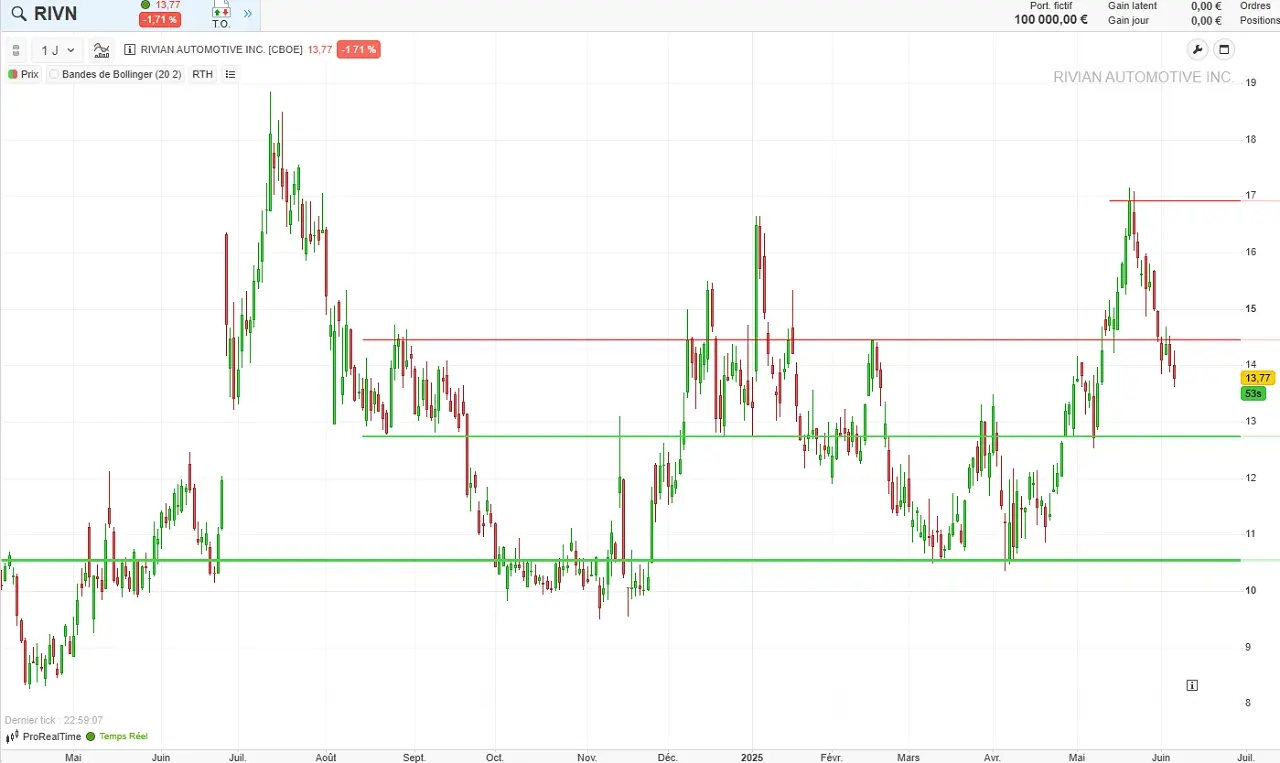Select the red resistance line near 14.5
The image size is (1280, 763).
tap(800, 340)
